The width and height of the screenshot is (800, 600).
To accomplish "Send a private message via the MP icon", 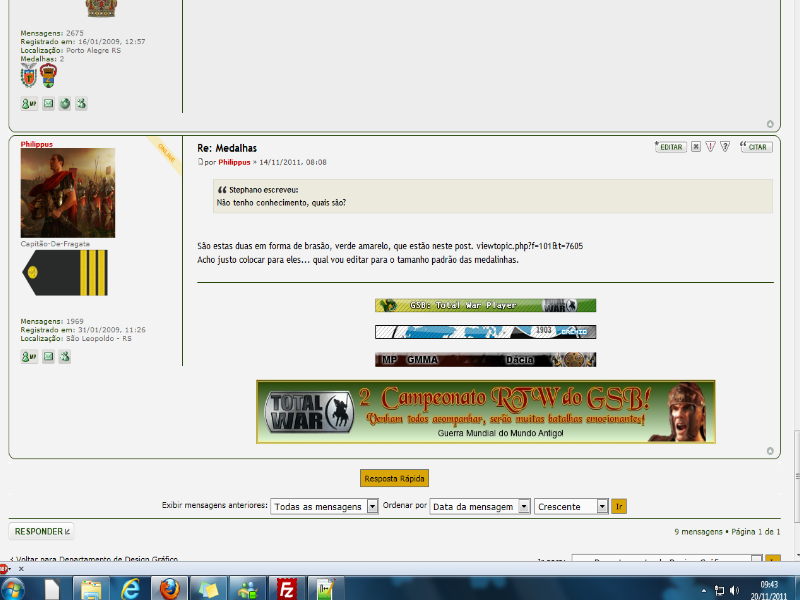I will coord(27,356).
